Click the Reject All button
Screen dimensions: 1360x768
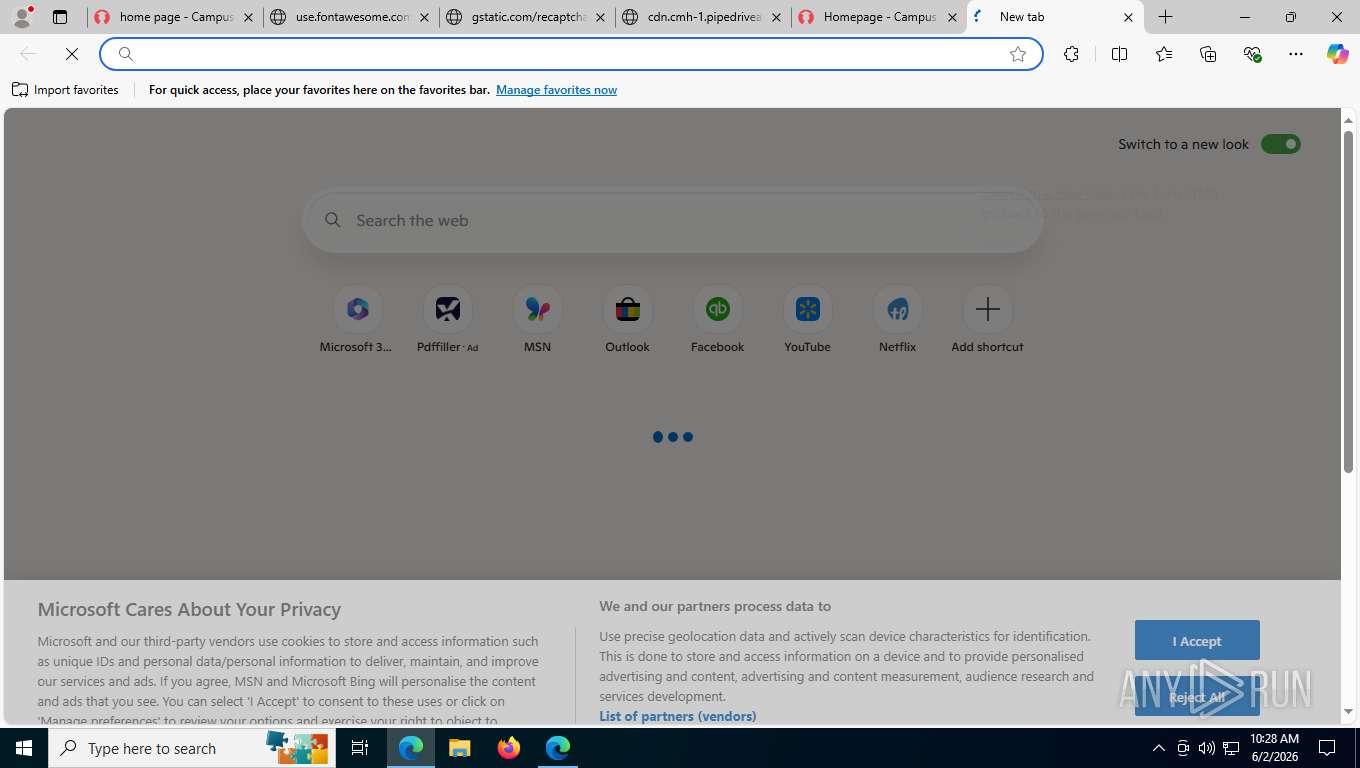click(x=1197, y=697)
